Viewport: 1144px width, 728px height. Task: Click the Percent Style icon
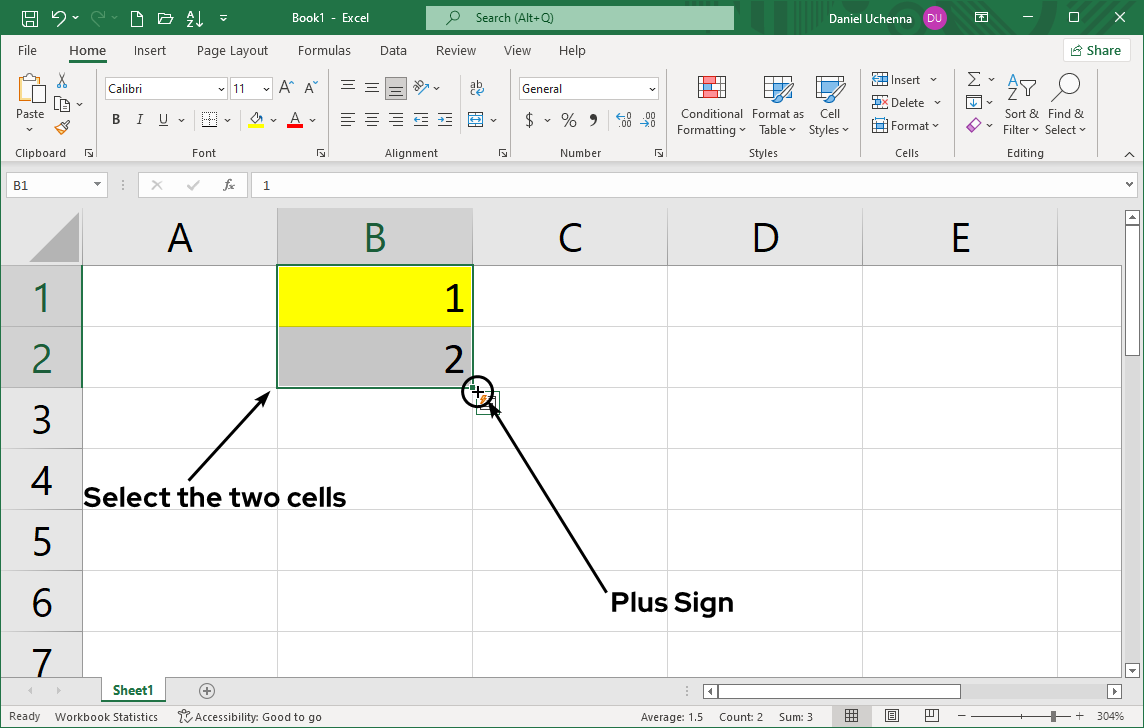pyautogui.click(x=568, y=120)
